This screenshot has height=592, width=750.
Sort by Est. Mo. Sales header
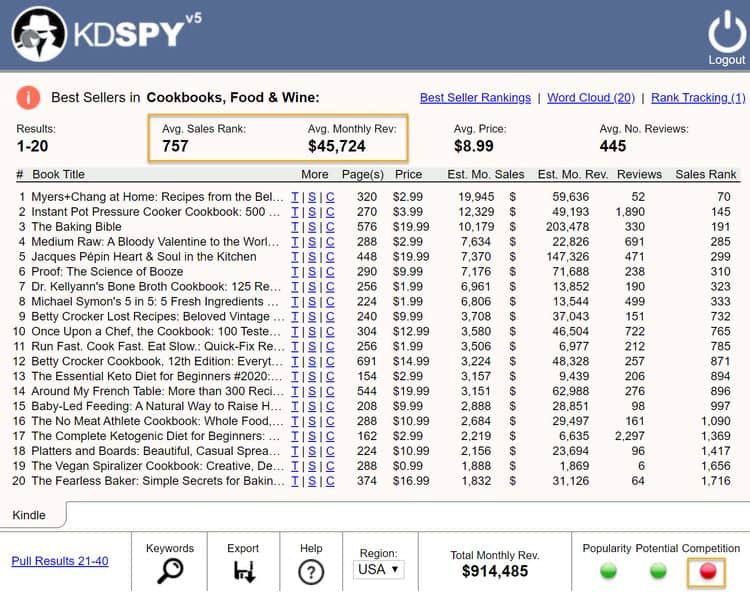(485, 174)
